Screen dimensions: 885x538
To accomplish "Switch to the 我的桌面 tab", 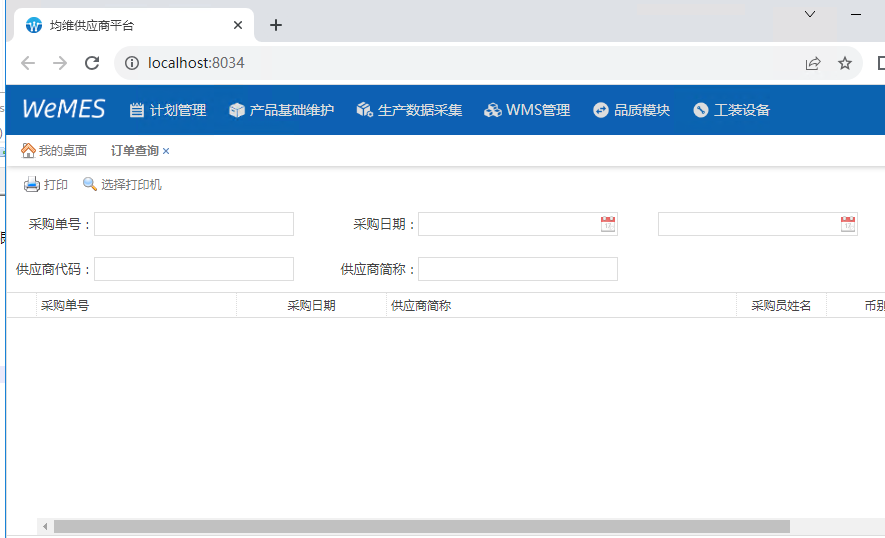I will [62, 151].
